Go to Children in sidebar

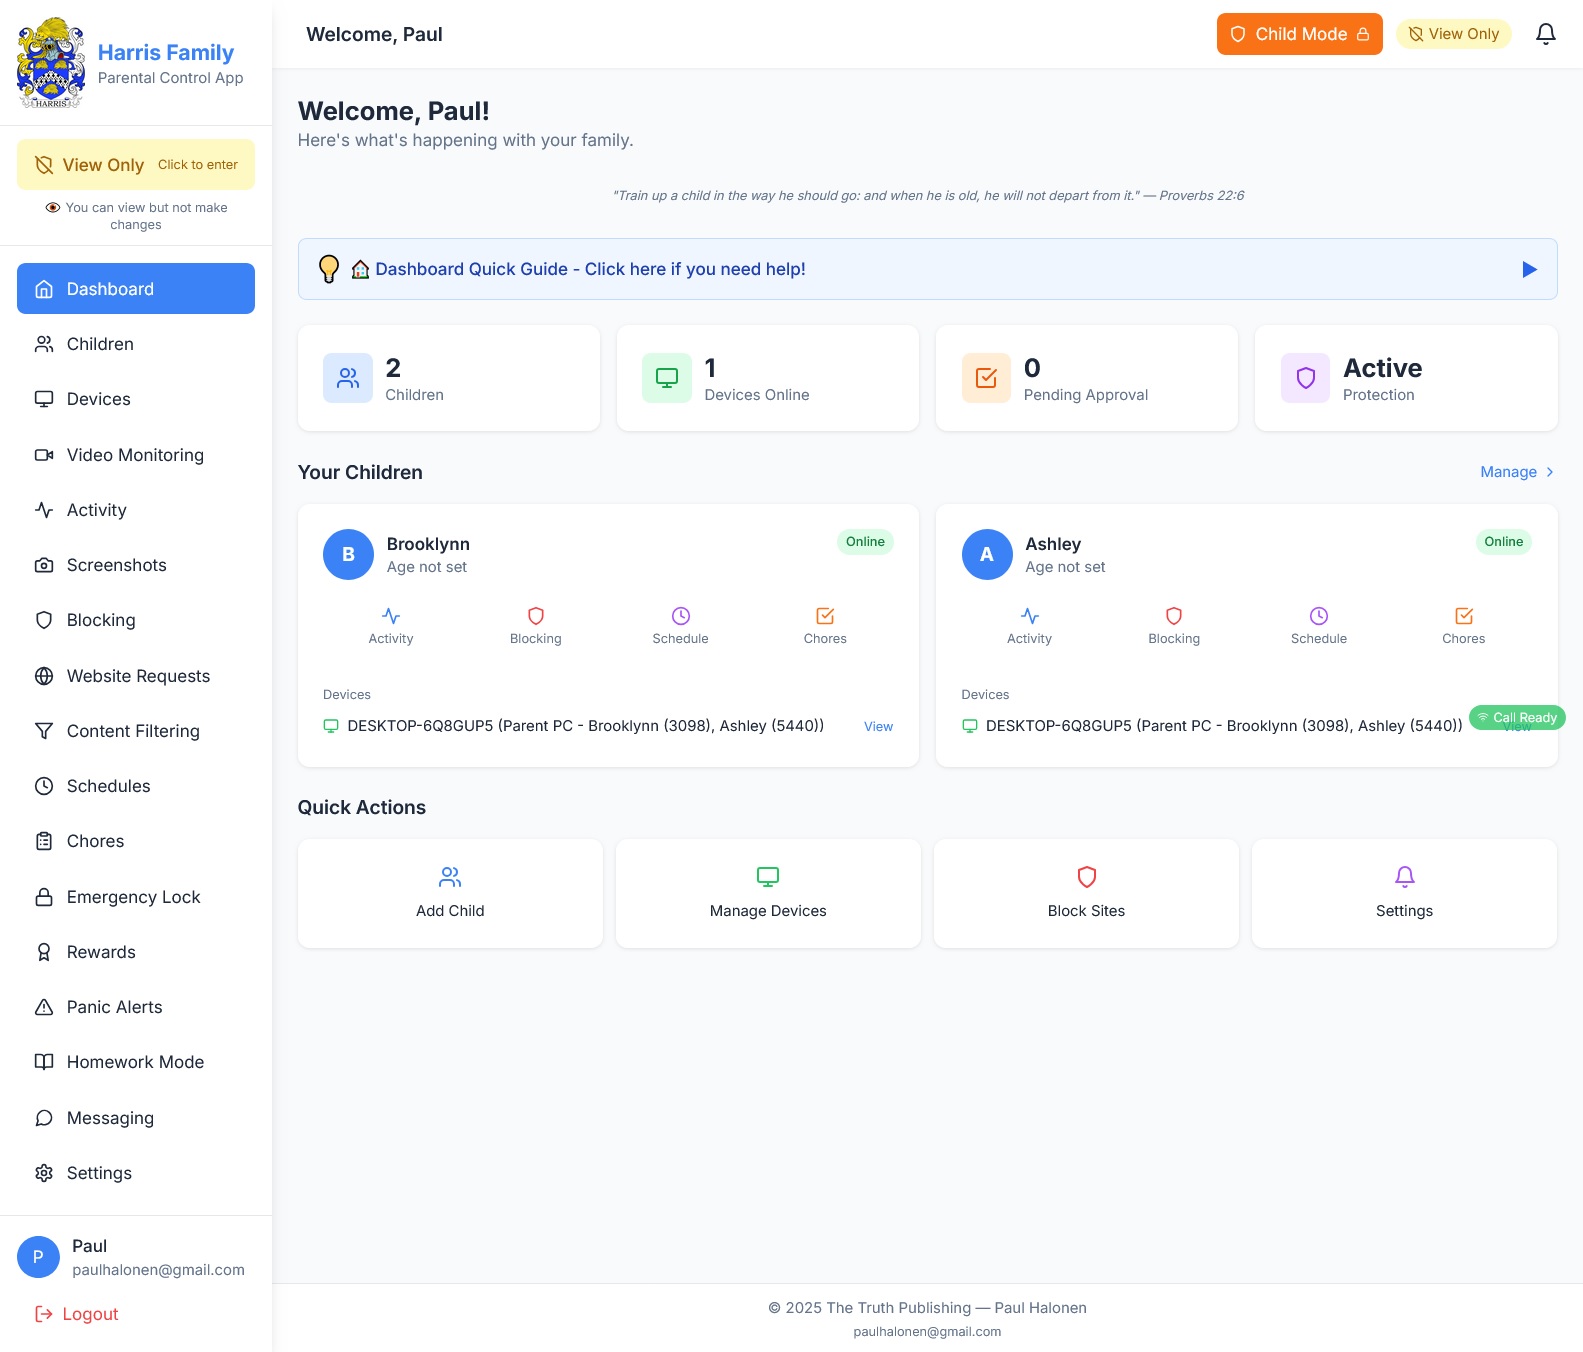(136, 344)
